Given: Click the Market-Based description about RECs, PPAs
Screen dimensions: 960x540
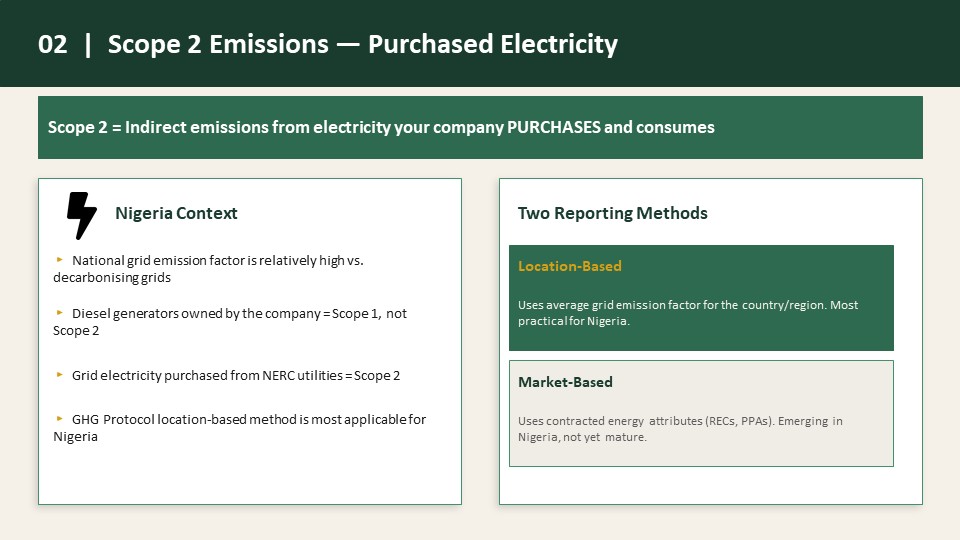Looking at the screenshot, I should point(680,429).
